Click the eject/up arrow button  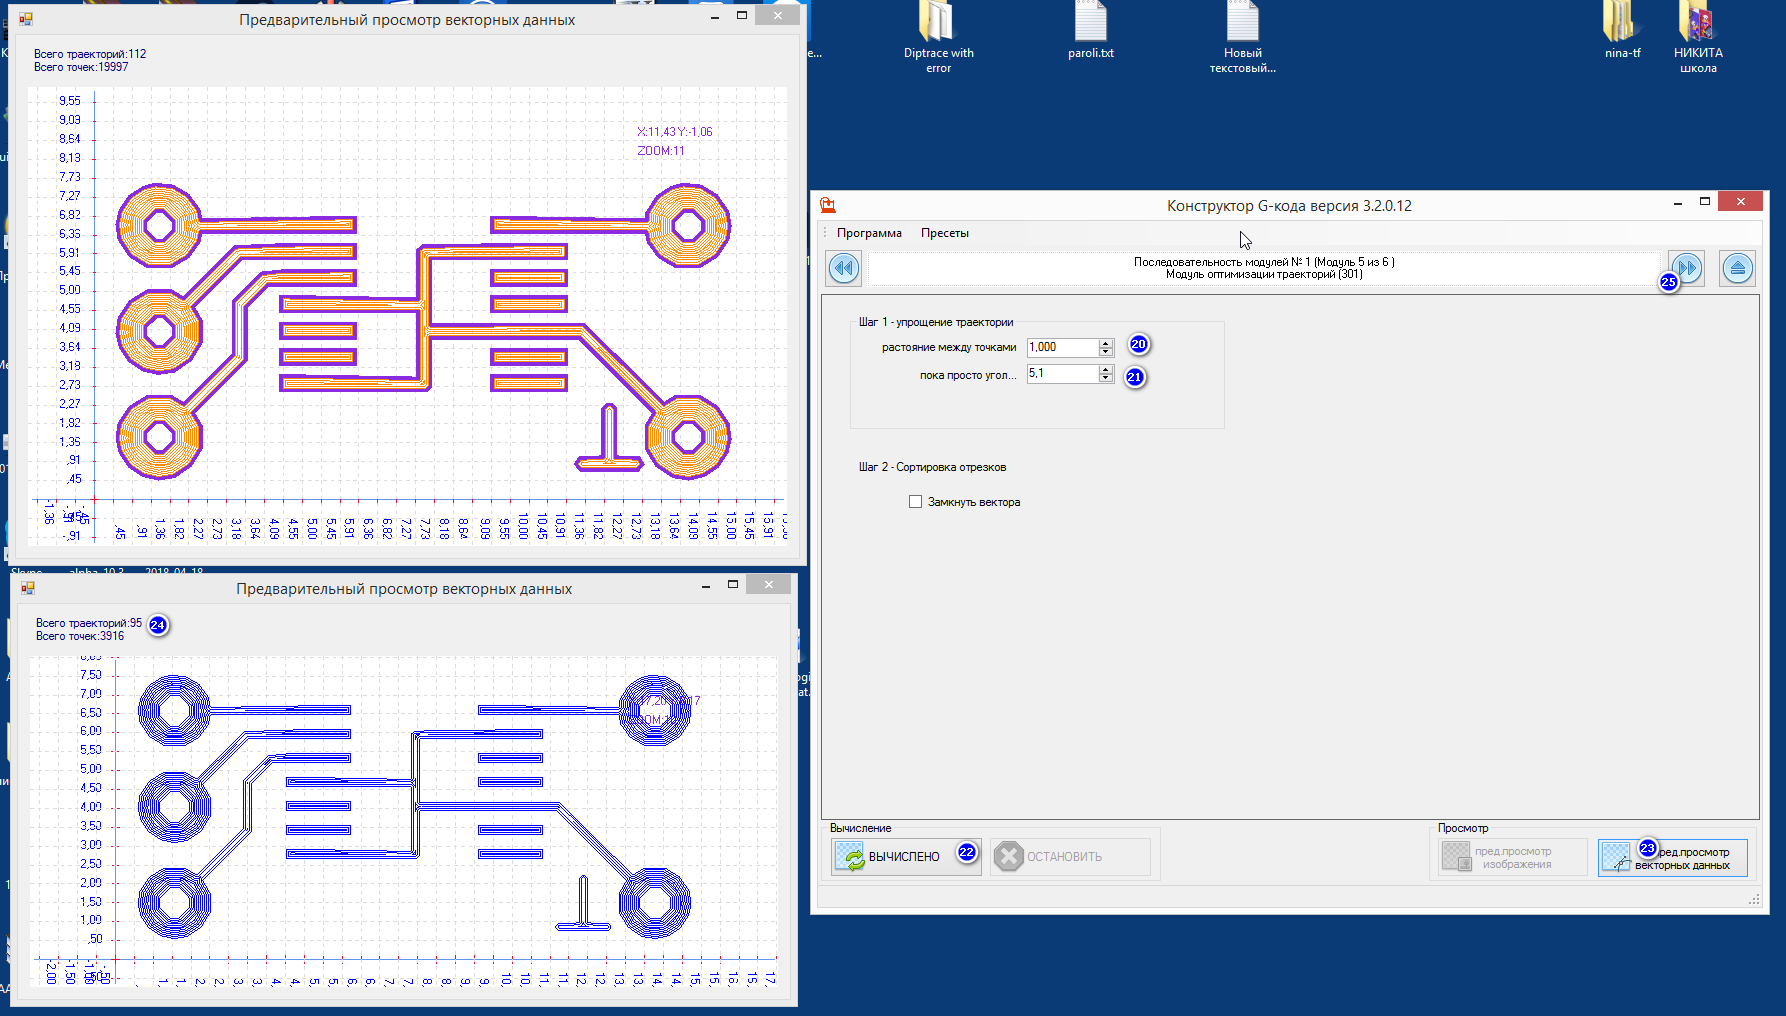click(x=1737, y=268)
